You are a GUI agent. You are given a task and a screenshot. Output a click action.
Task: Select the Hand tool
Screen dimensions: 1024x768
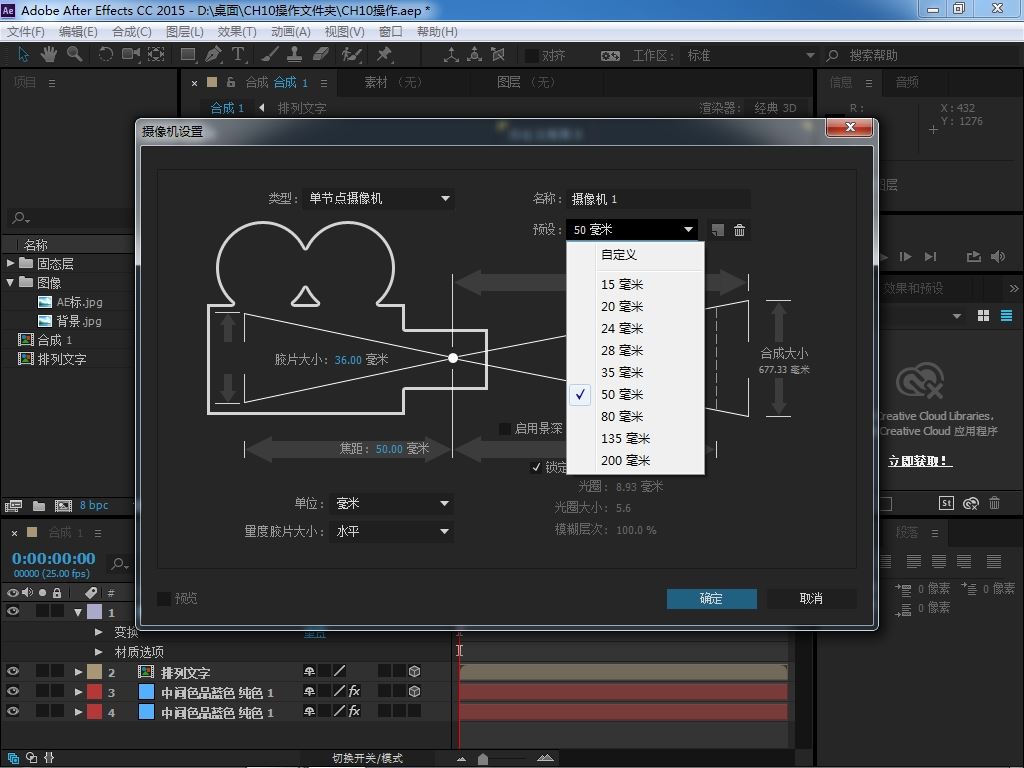[49, 54]
